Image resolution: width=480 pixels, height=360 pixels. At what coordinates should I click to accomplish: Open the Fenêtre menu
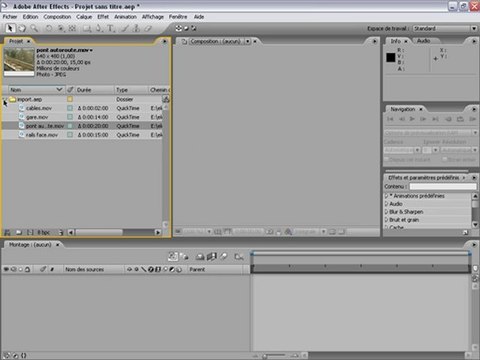click(x=178, y=17)
